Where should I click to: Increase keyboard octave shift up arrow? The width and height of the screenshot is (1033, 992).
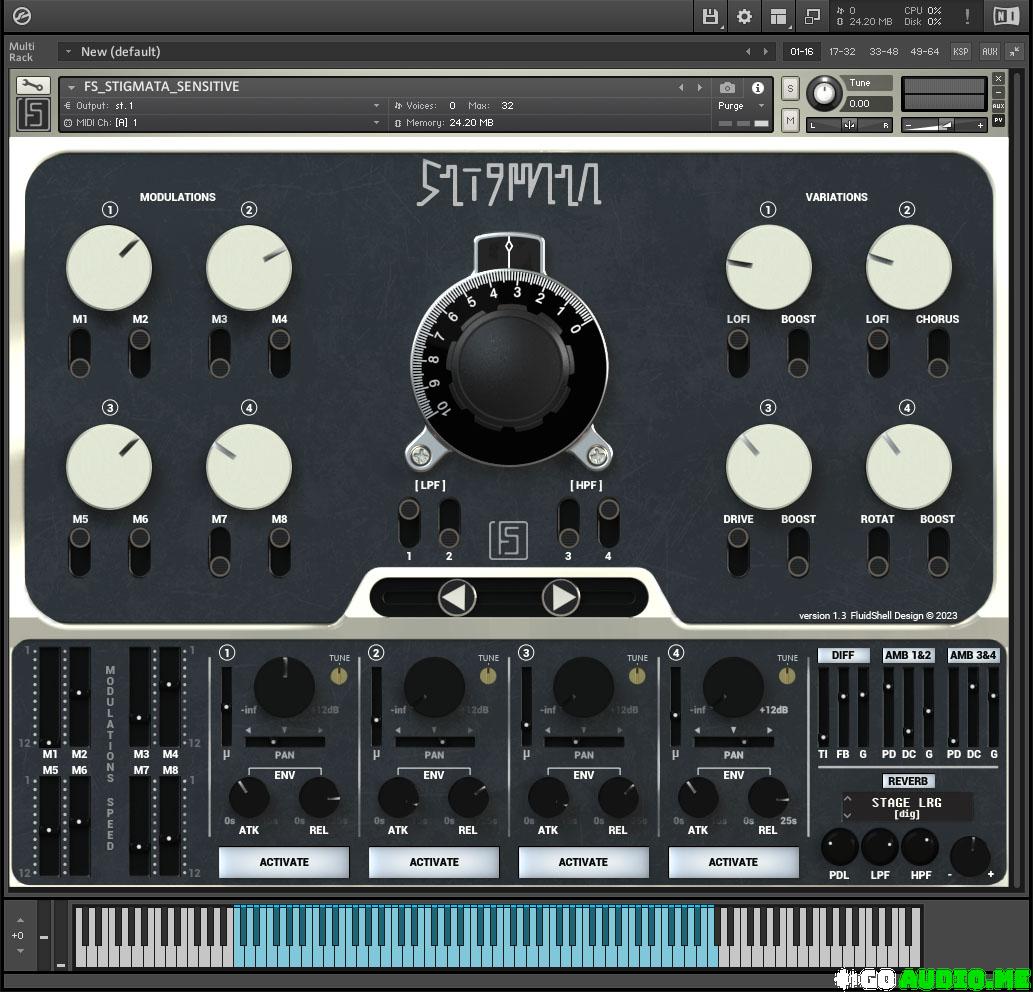pos(20,920)
